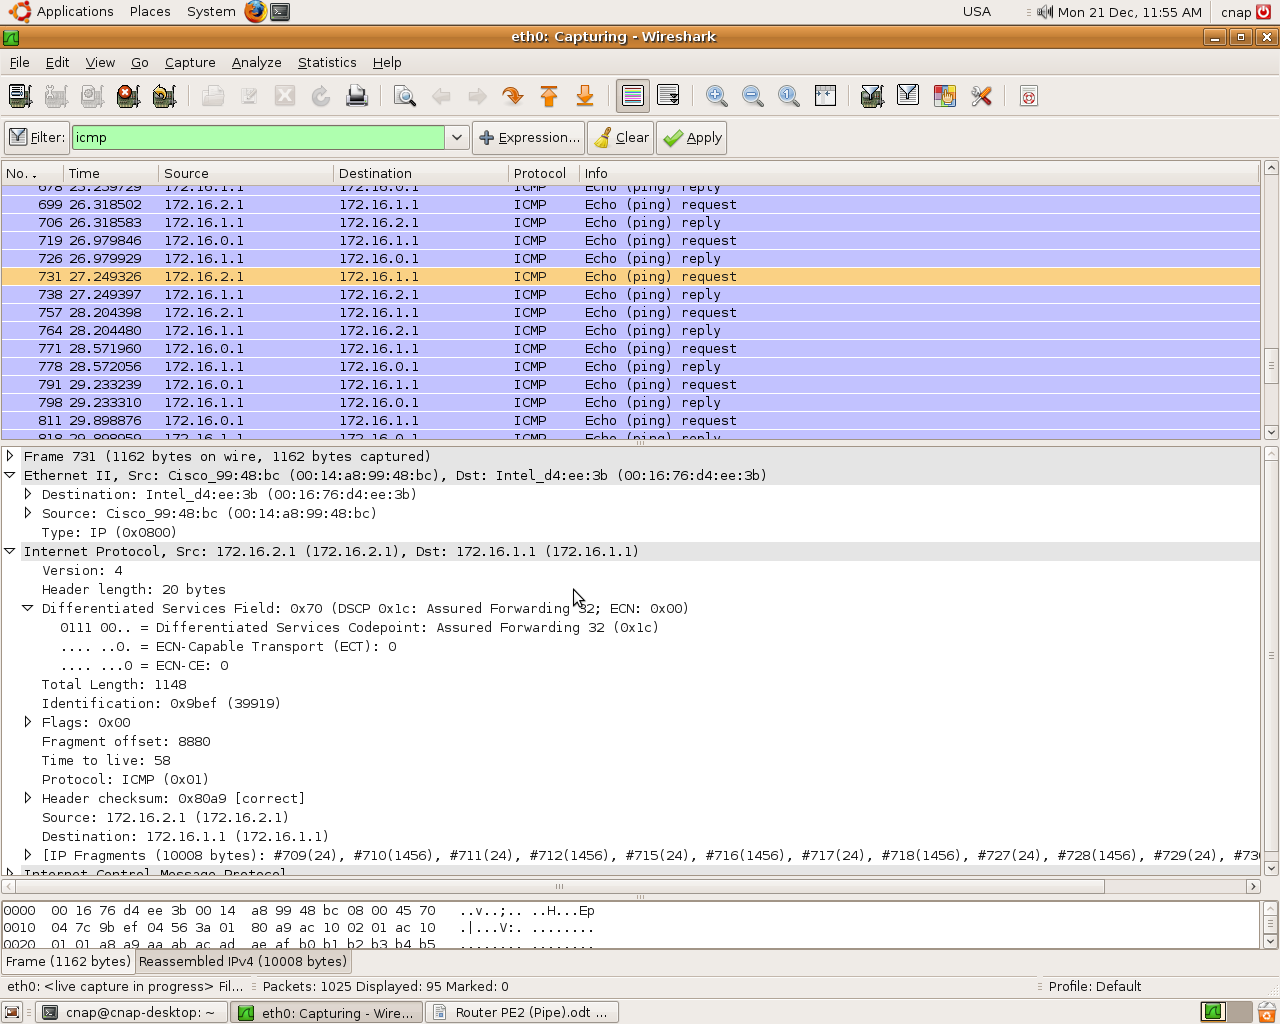
Task: Open the filter history dropdown
Action: [x=457, y=138]
